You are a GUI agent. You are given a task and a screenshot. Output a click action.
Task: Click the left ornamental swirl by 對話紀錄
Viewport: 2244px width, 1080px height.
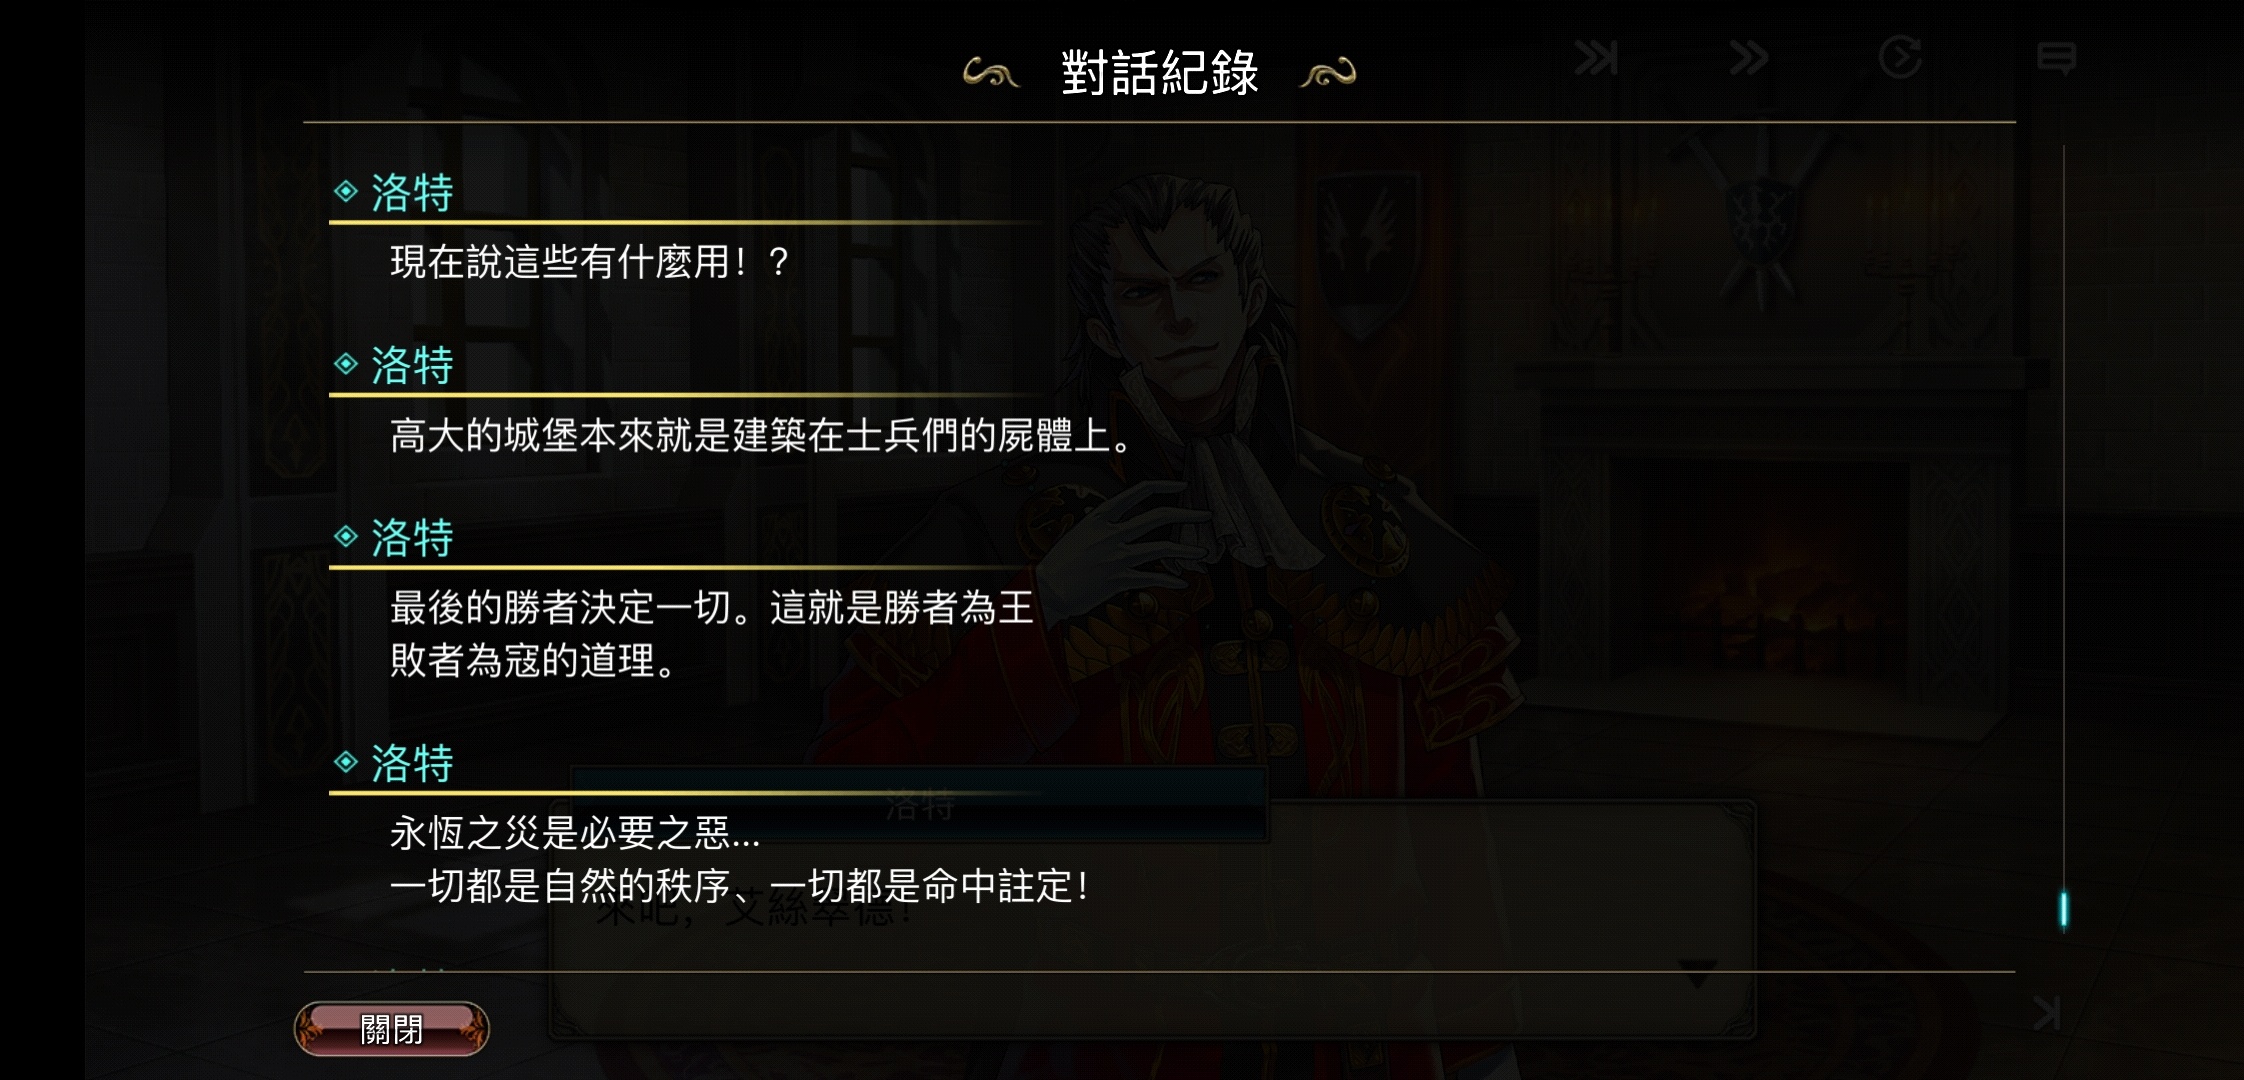click(x=991, y=73)
